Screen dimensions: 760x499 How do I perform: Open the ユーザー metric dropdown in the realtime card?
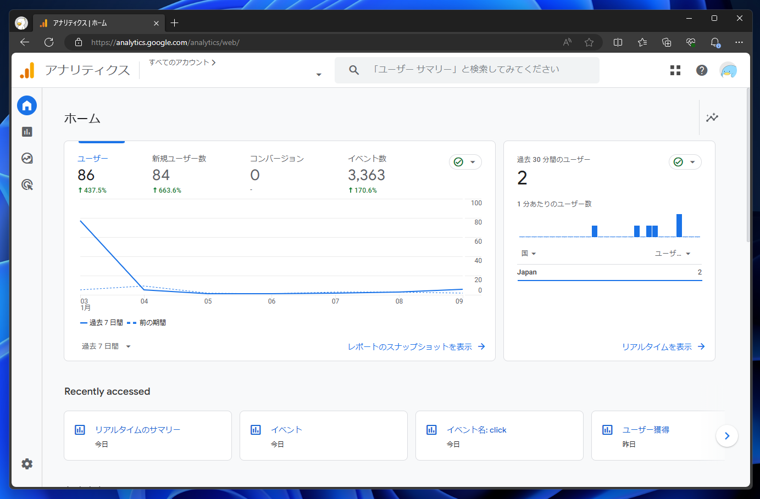pos(672,253)
